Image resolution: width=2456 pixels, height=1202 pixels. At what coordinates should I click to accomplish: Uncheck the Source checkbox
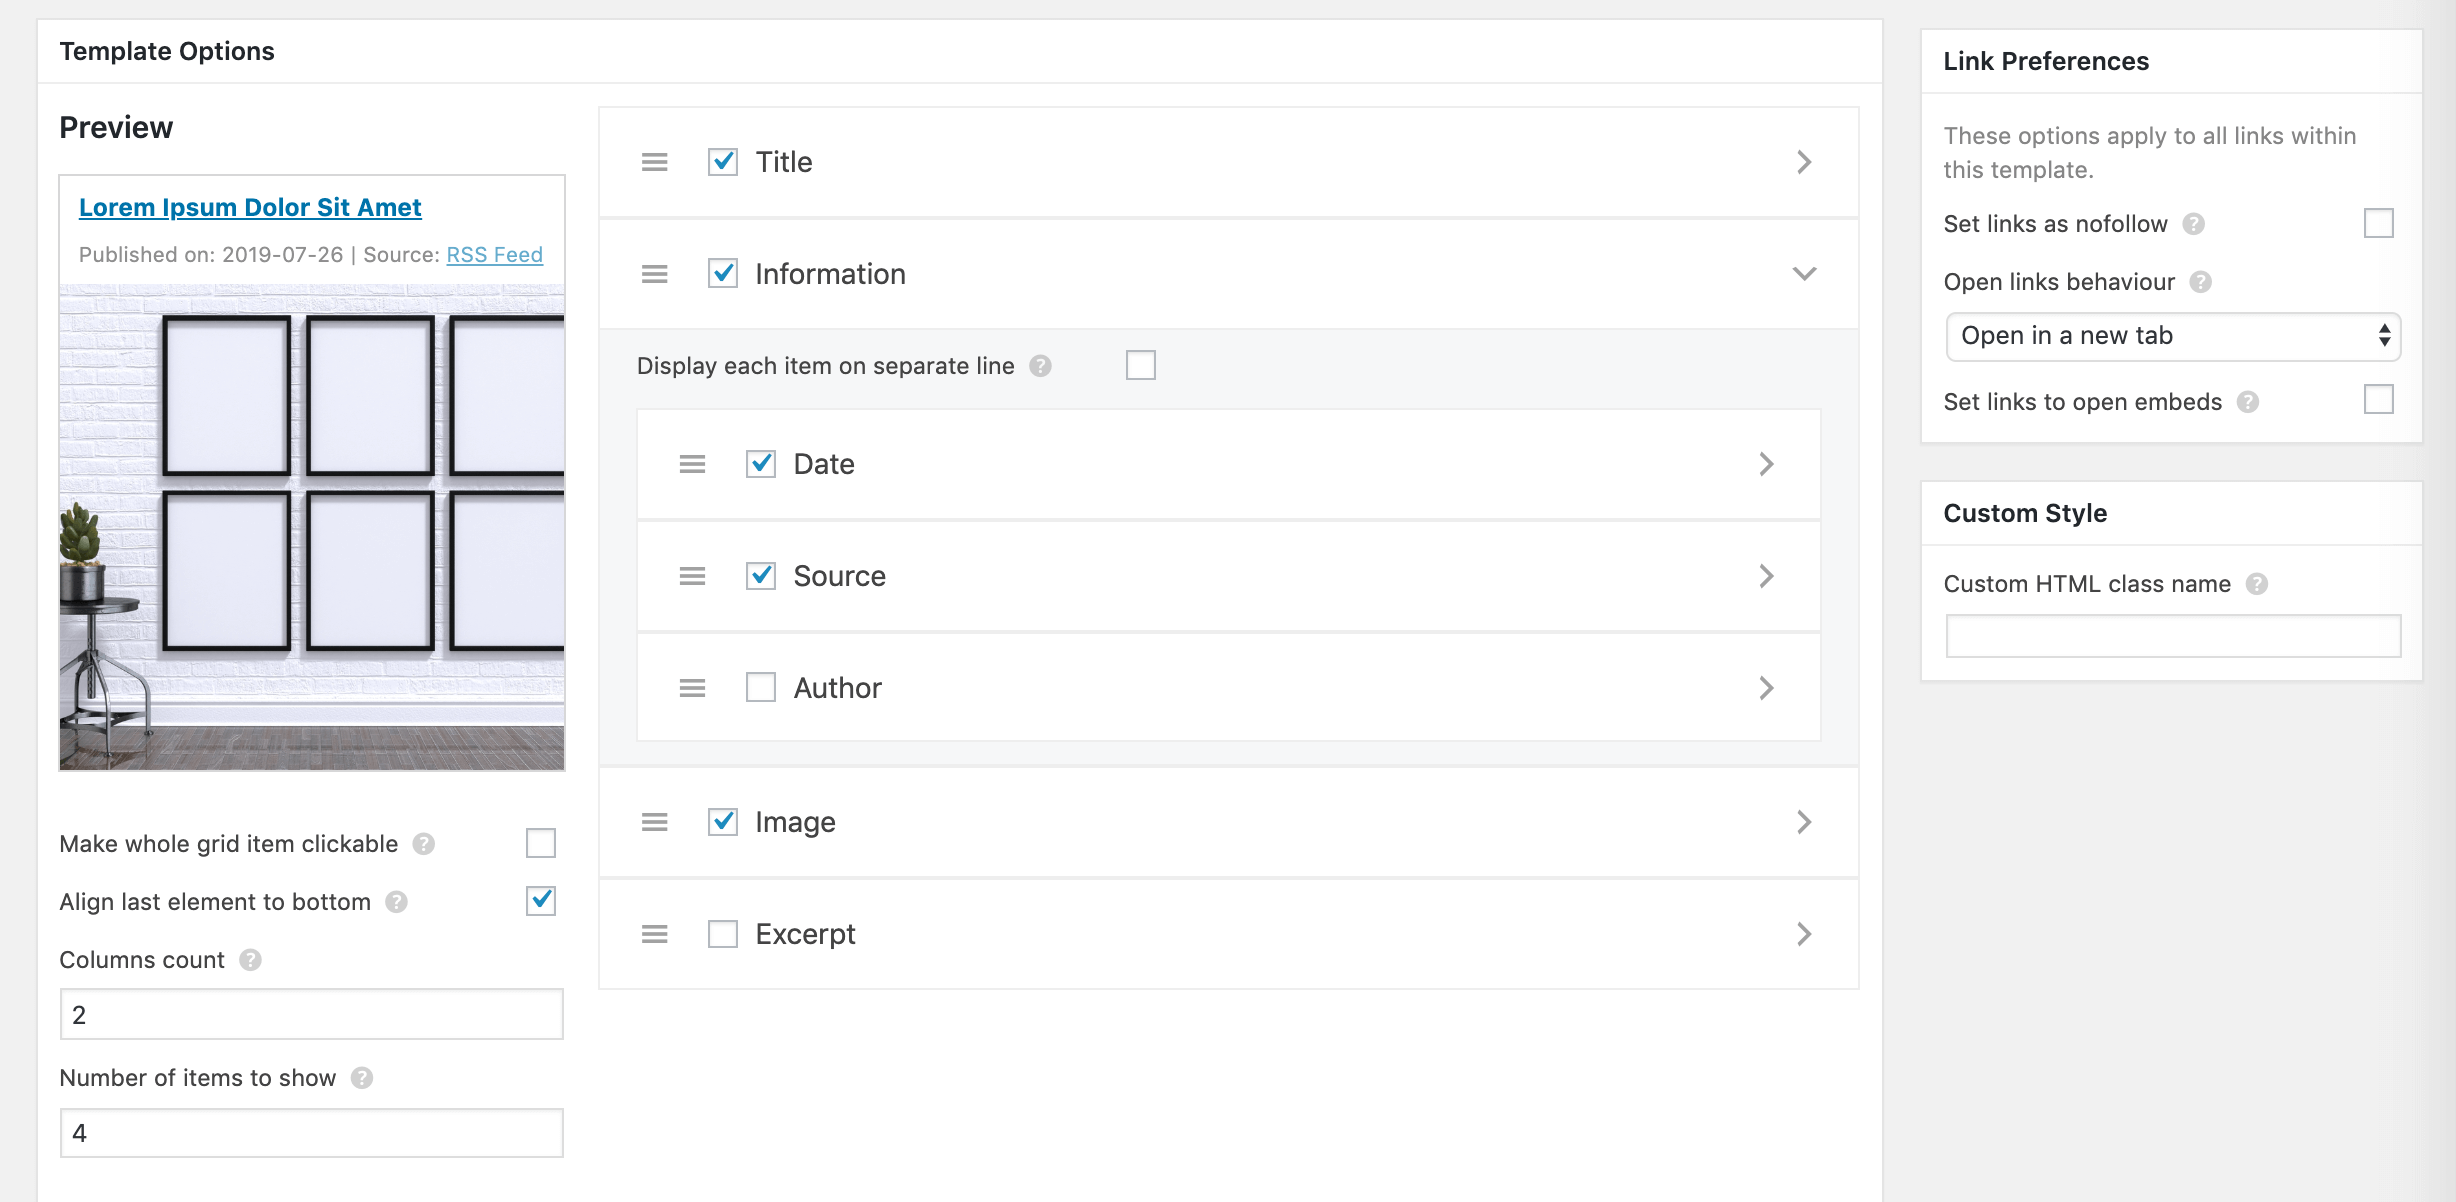761,576
